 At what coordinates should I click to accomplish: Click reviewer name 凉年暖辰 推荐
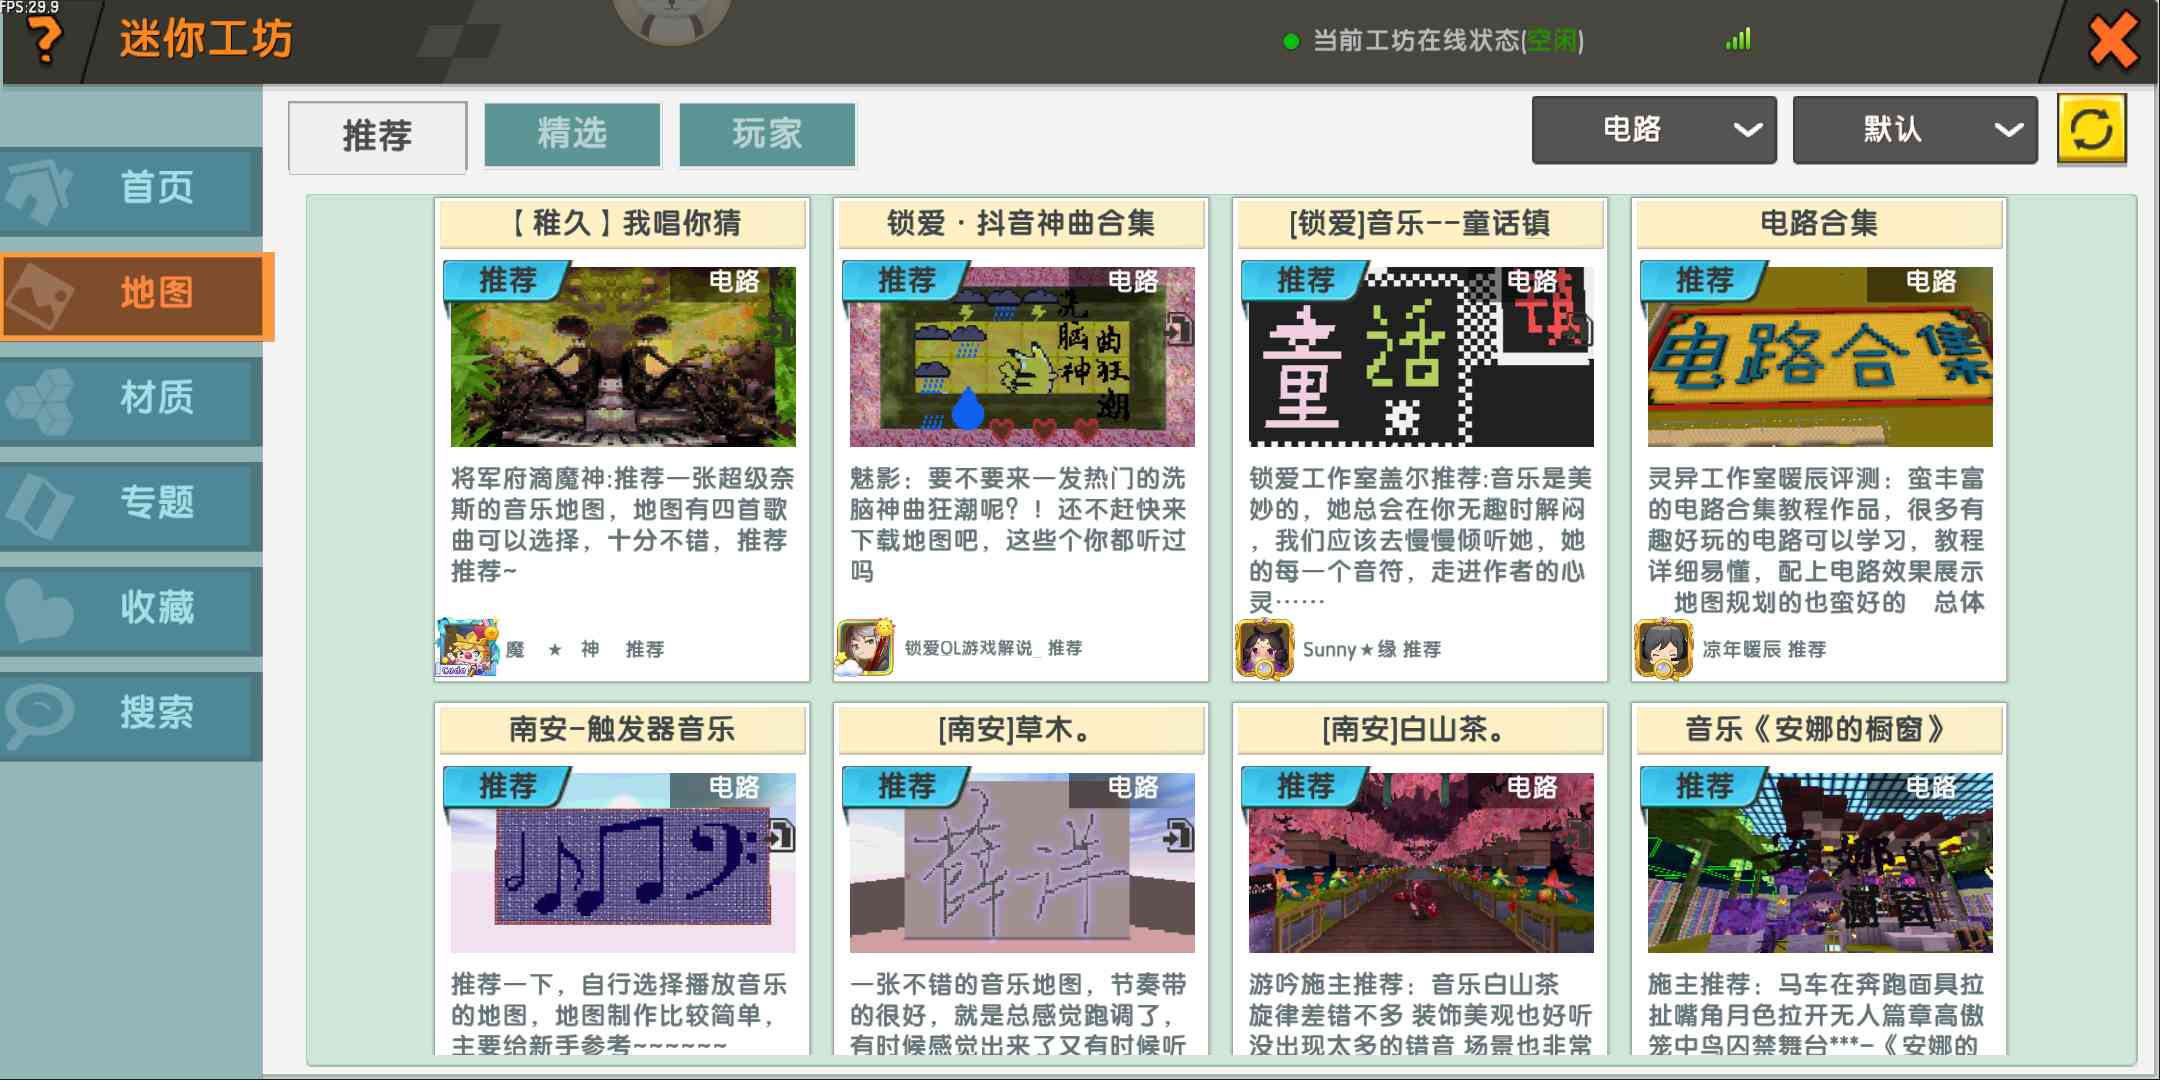pyautogui.click(x=1765, y=649)
